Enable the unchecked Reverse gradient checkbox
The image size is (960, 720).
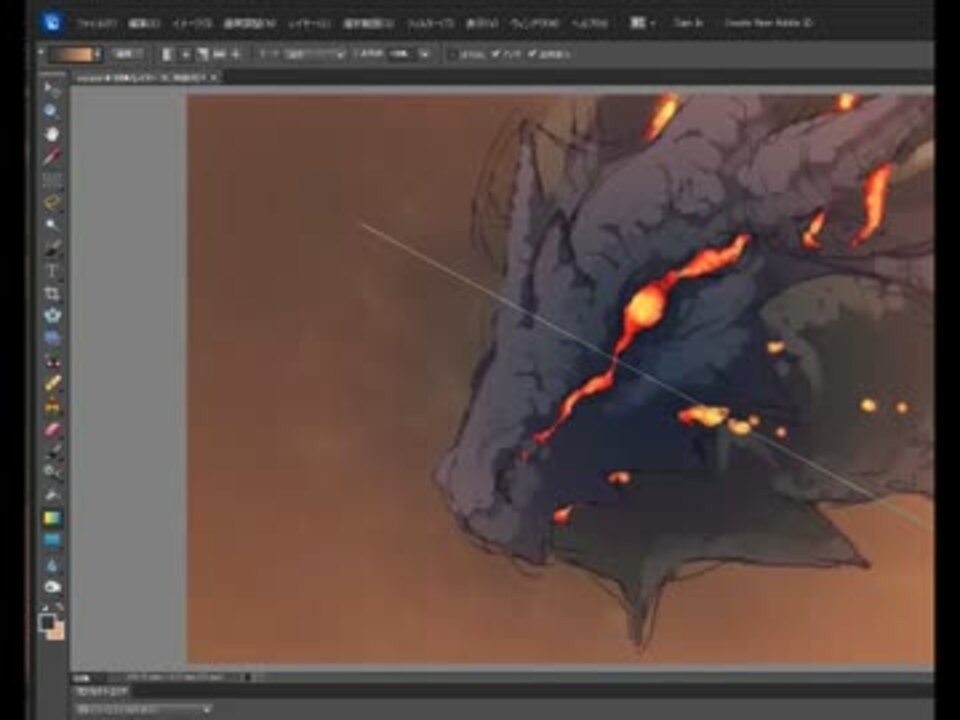(x=453, y=54)
